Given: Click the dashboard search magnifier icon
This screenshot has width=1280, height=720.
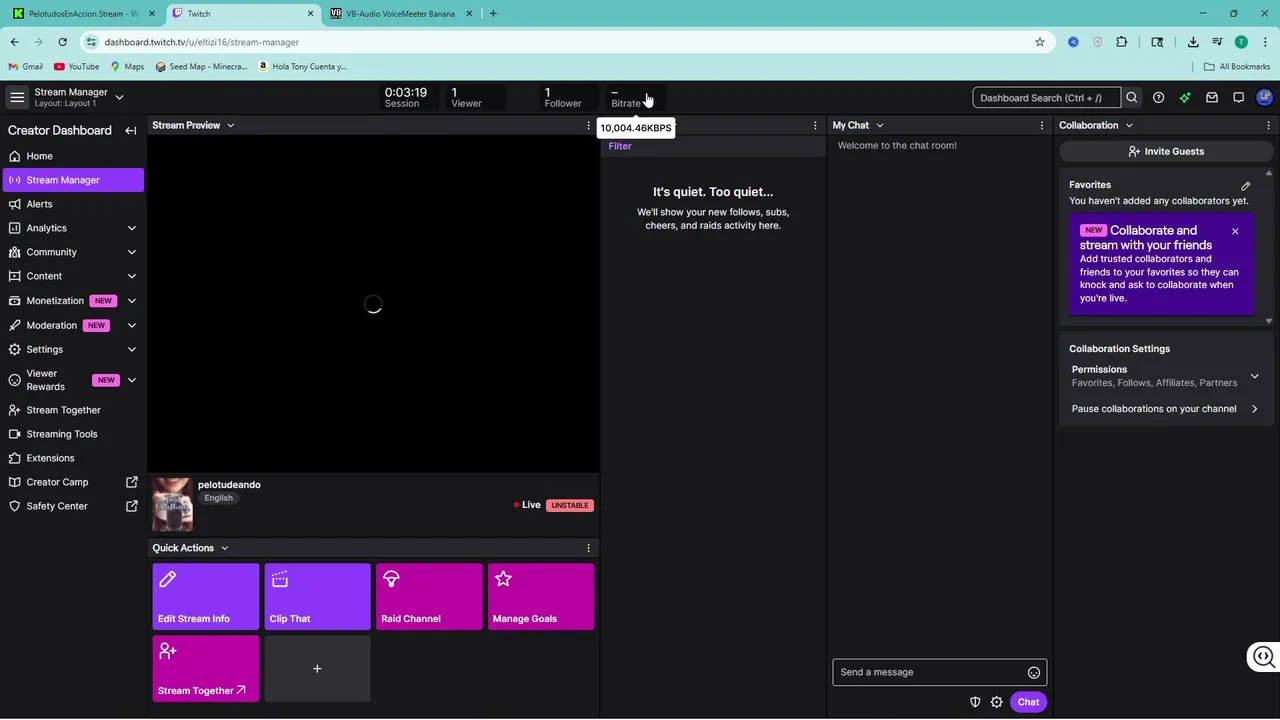Looking at the screenshot, I should coord(1131,98).
